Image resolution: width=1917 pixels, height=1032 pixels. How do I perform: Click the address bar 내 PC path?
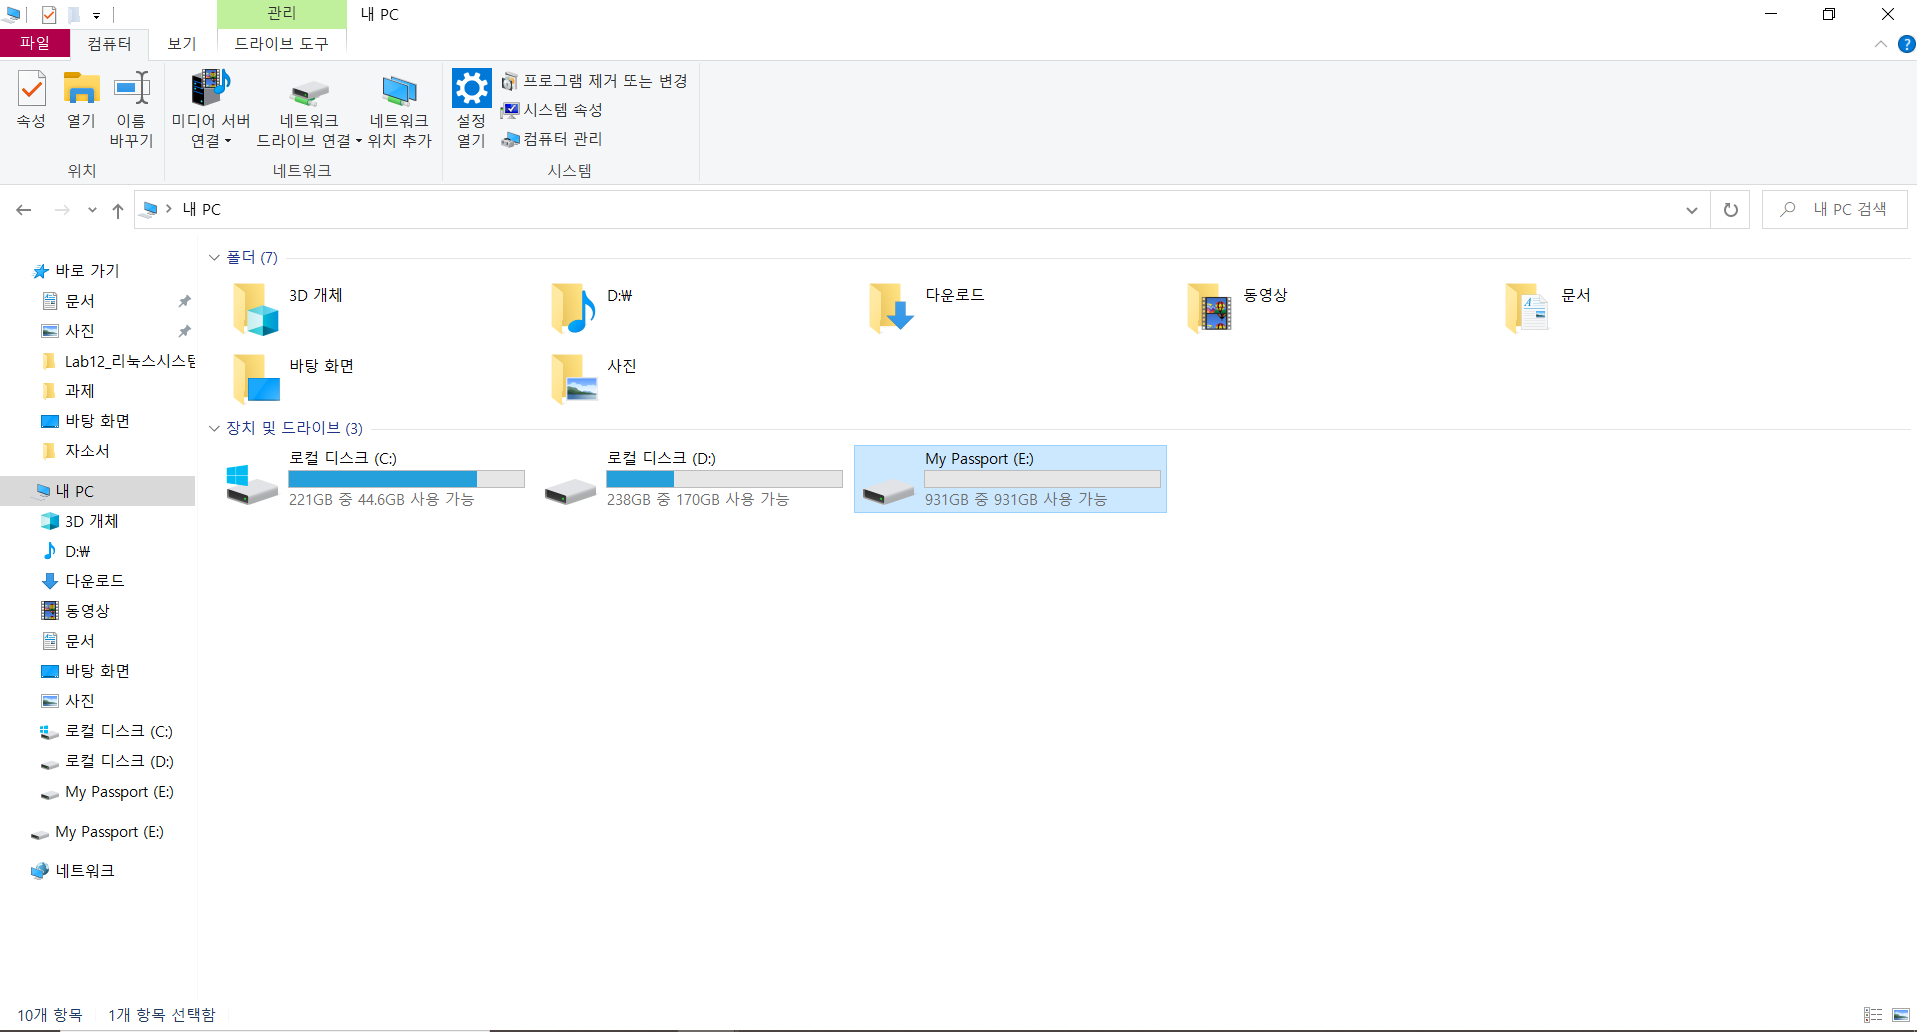(202, 209)
